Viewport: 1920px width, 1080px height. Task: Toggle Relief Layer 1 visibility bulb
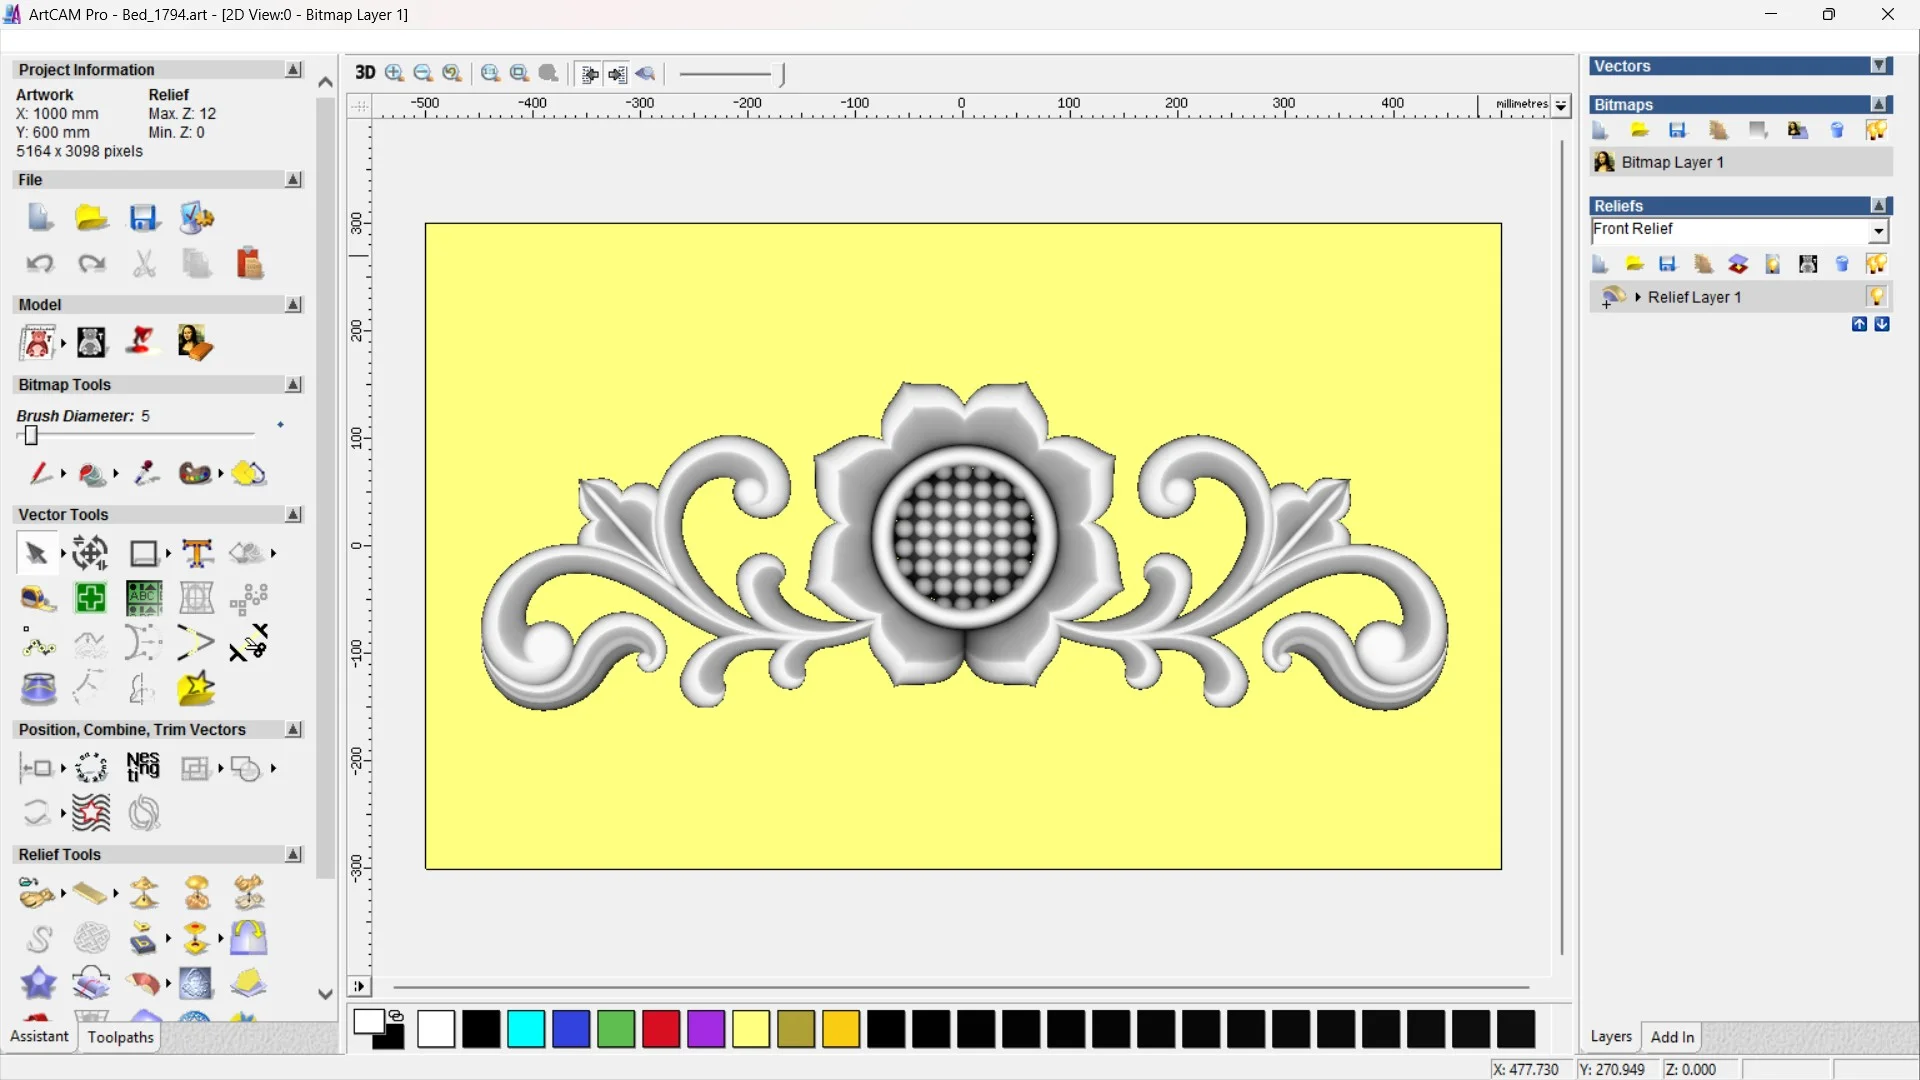pos(1876,297)
